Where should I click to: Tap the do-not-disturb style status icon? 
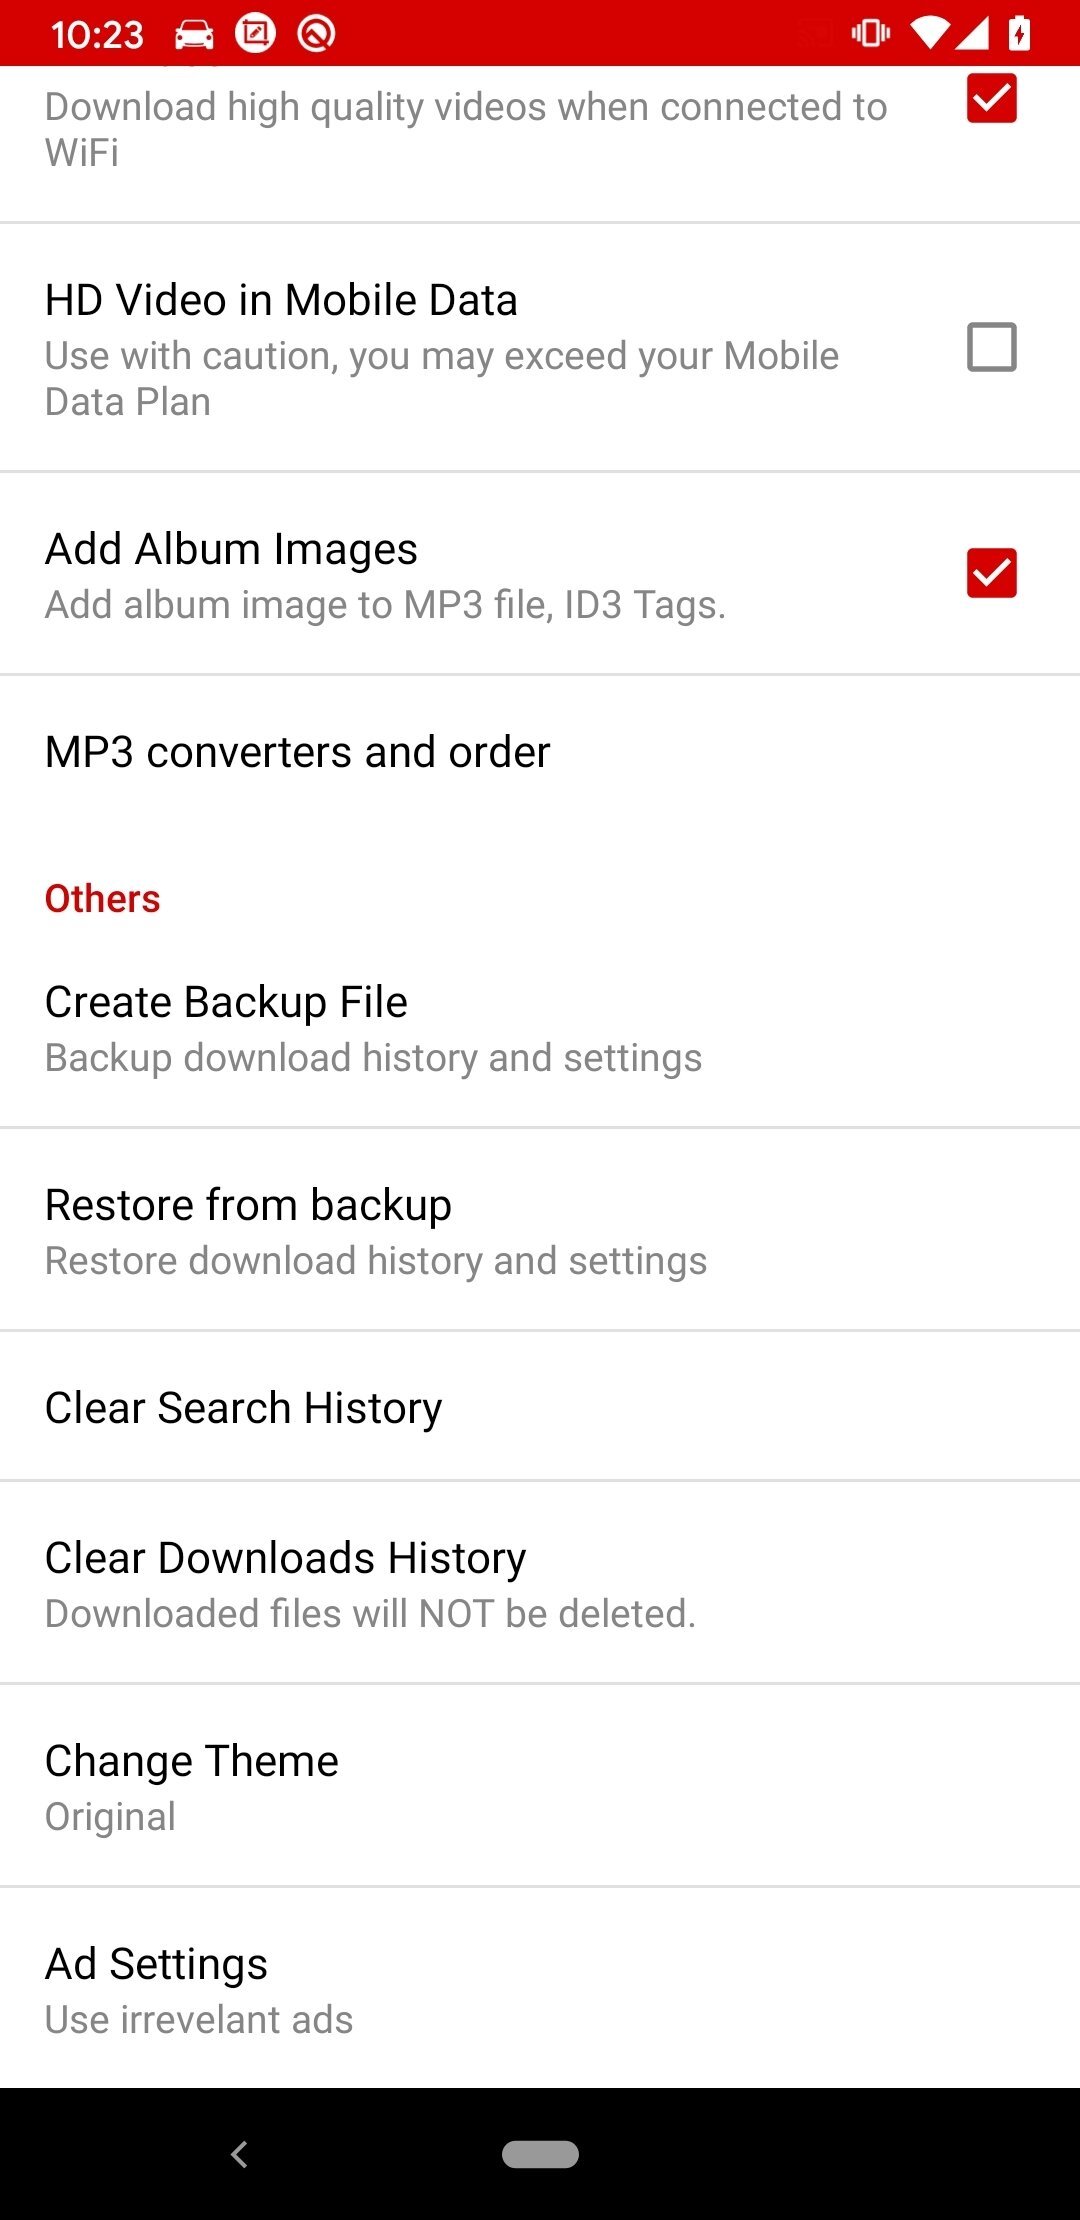pyautogui.click(x=316, y=34)
